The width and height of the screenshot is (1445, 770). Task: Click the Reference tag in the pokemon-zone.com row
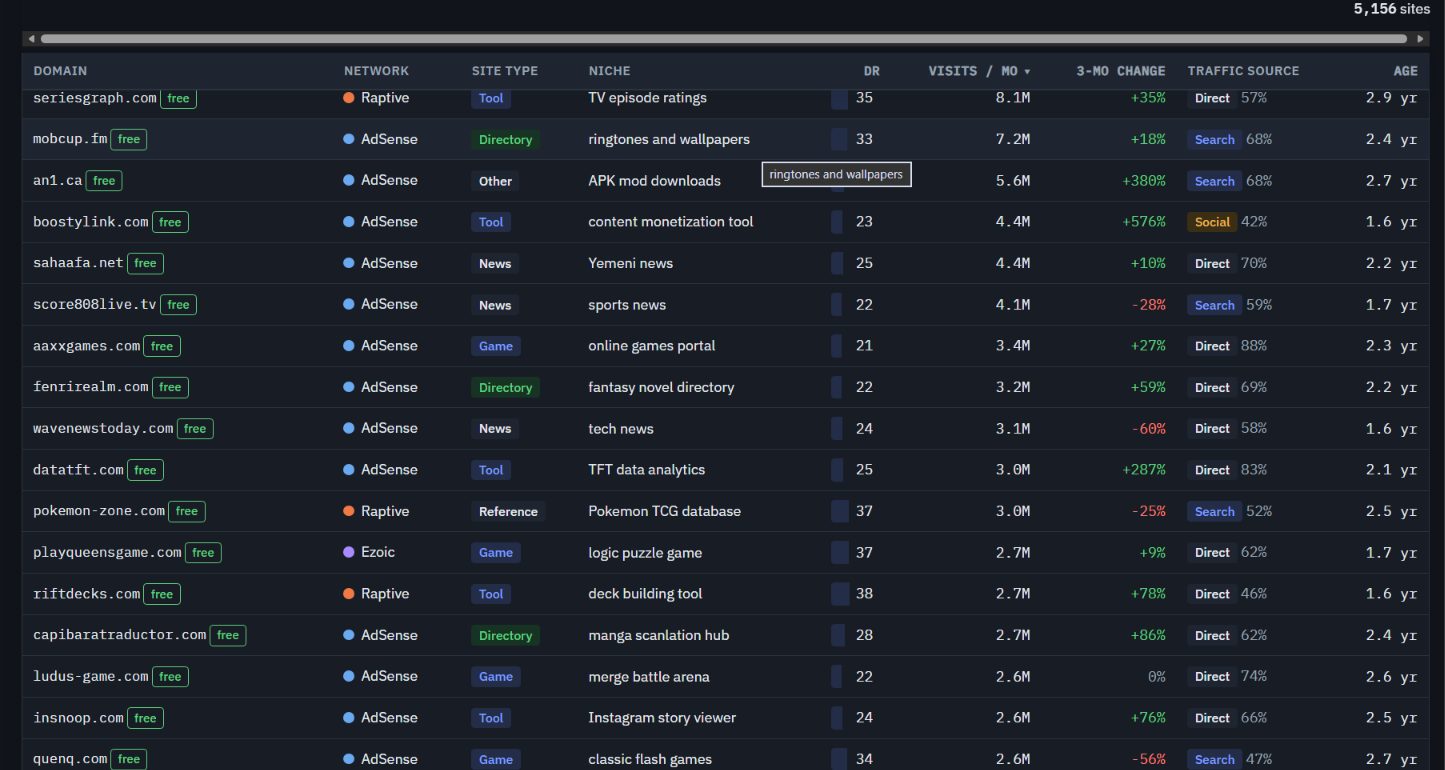pyautogui.click(x=508, y=512)
